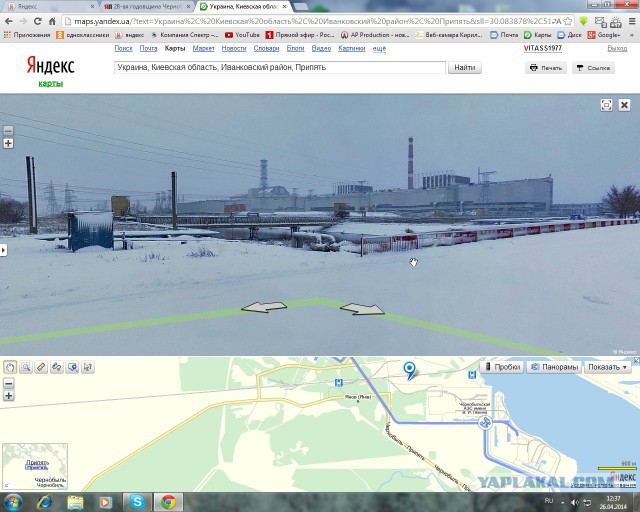Toggle the Пробки traffic layer

pos(502,367)
